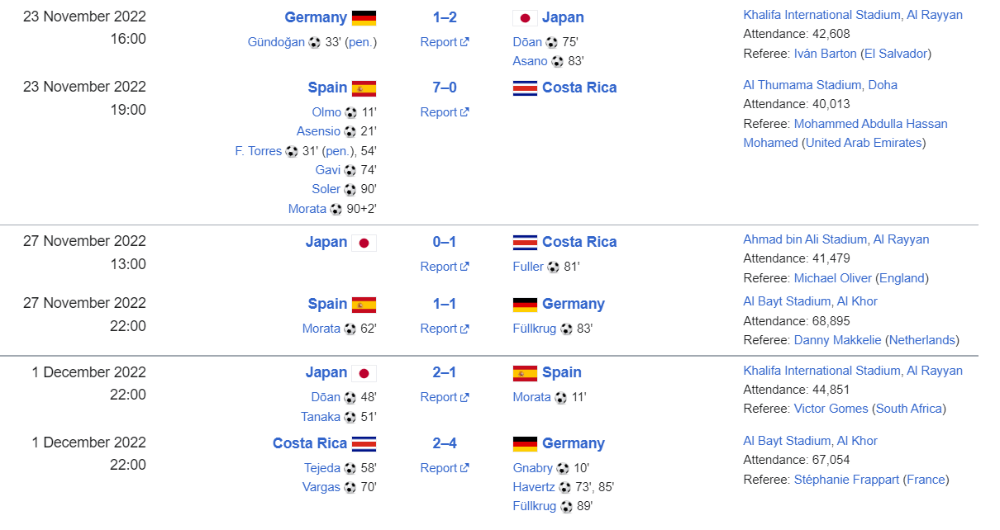Open the Ahmad bin Ali Stadium link
The image size is (1000, 530).
(836, 240)
